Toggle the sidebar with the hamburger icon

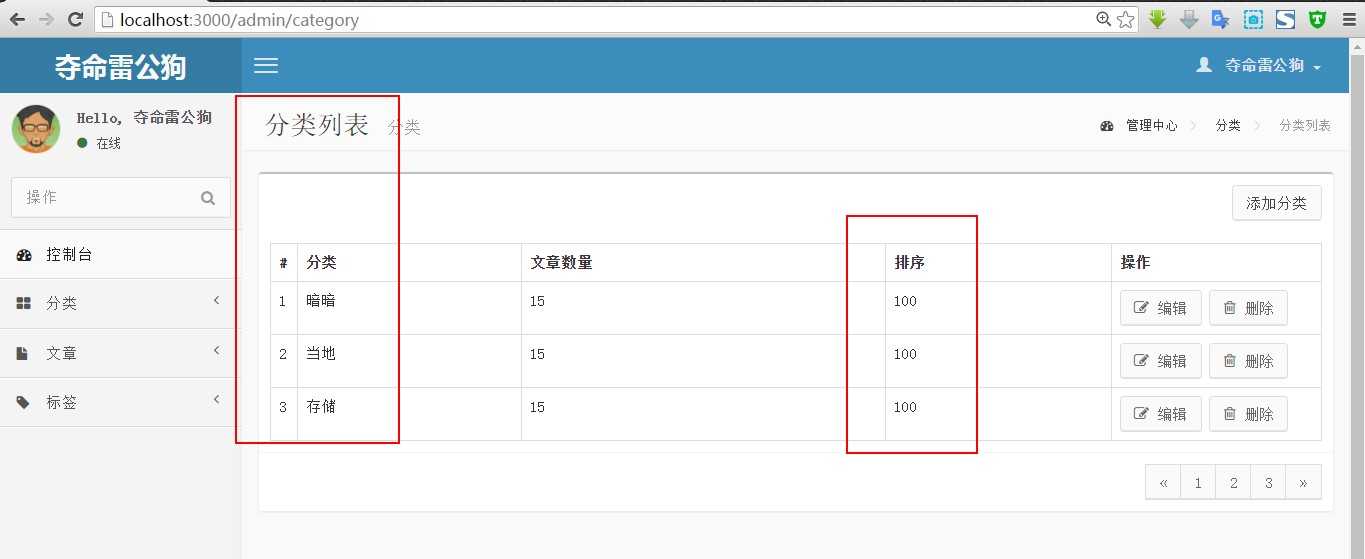tap(266, 66)
